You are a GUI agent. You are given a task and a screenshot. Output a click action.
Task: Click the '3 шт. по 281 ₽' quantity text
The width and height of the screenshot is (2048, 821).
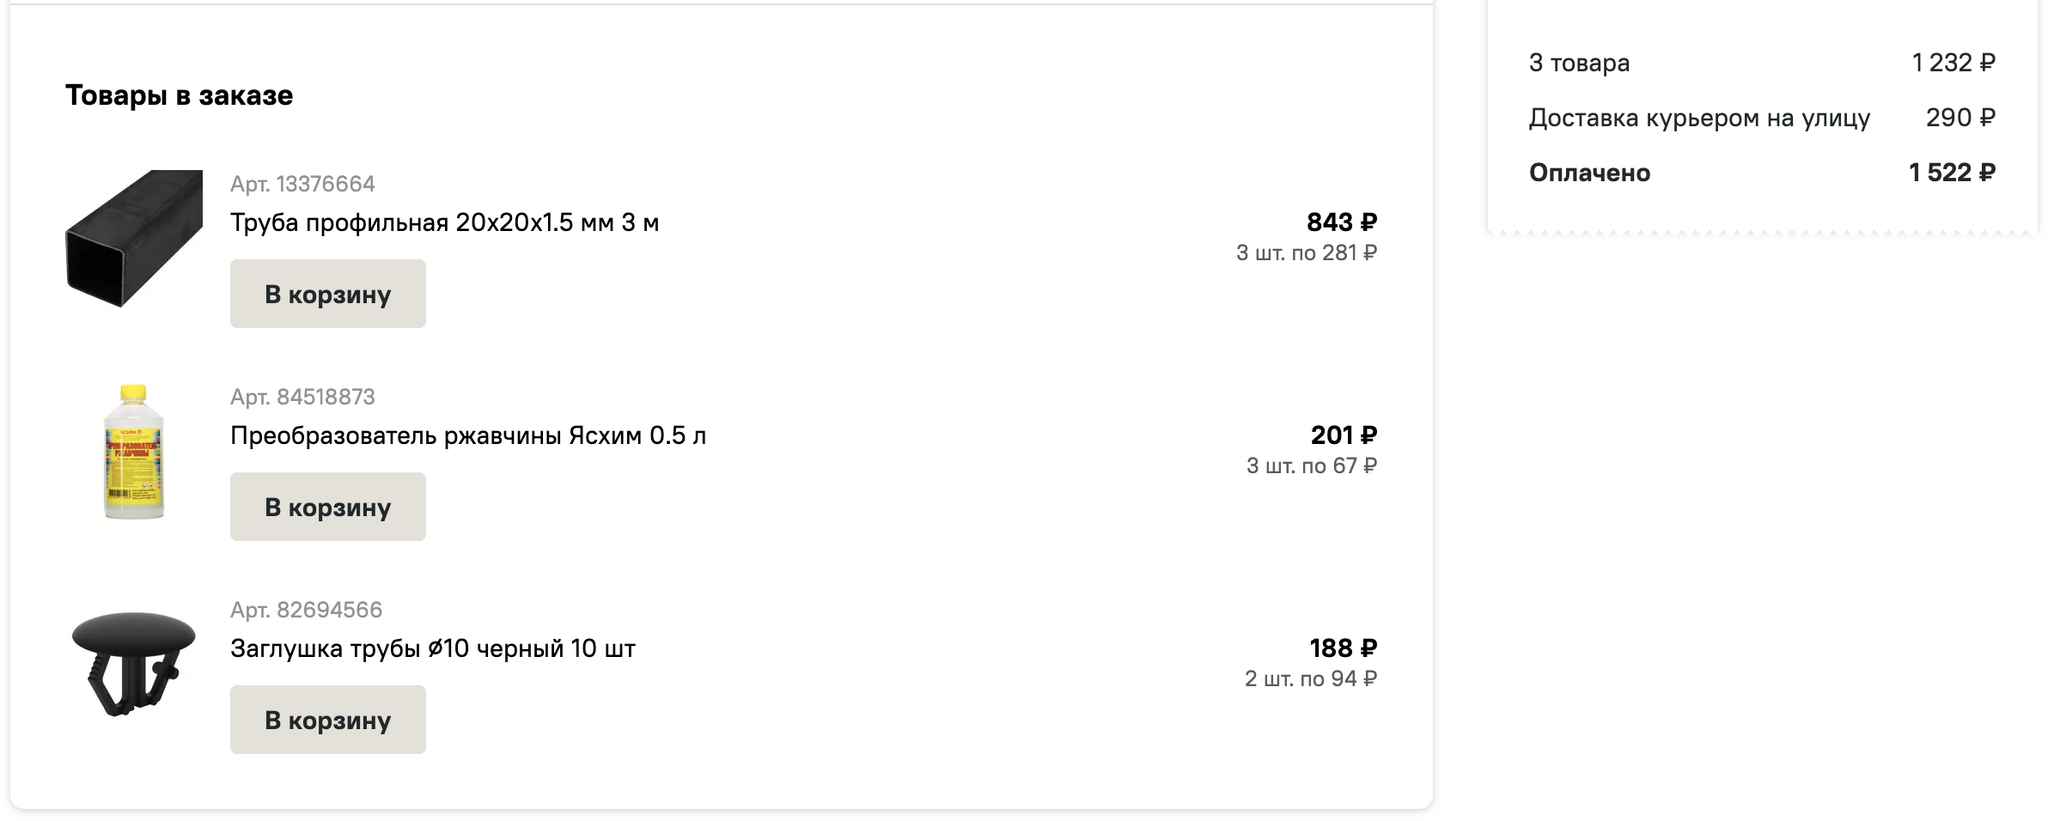tap(1306, 253)
